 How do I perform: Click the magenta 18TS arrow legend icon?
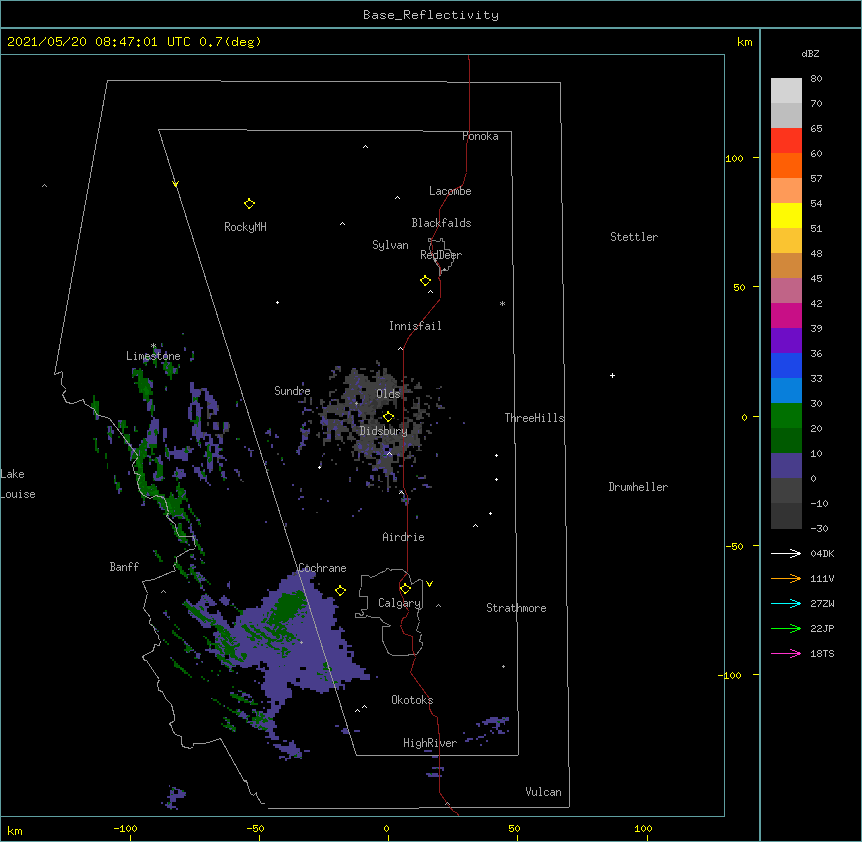(x=786, y=653)
